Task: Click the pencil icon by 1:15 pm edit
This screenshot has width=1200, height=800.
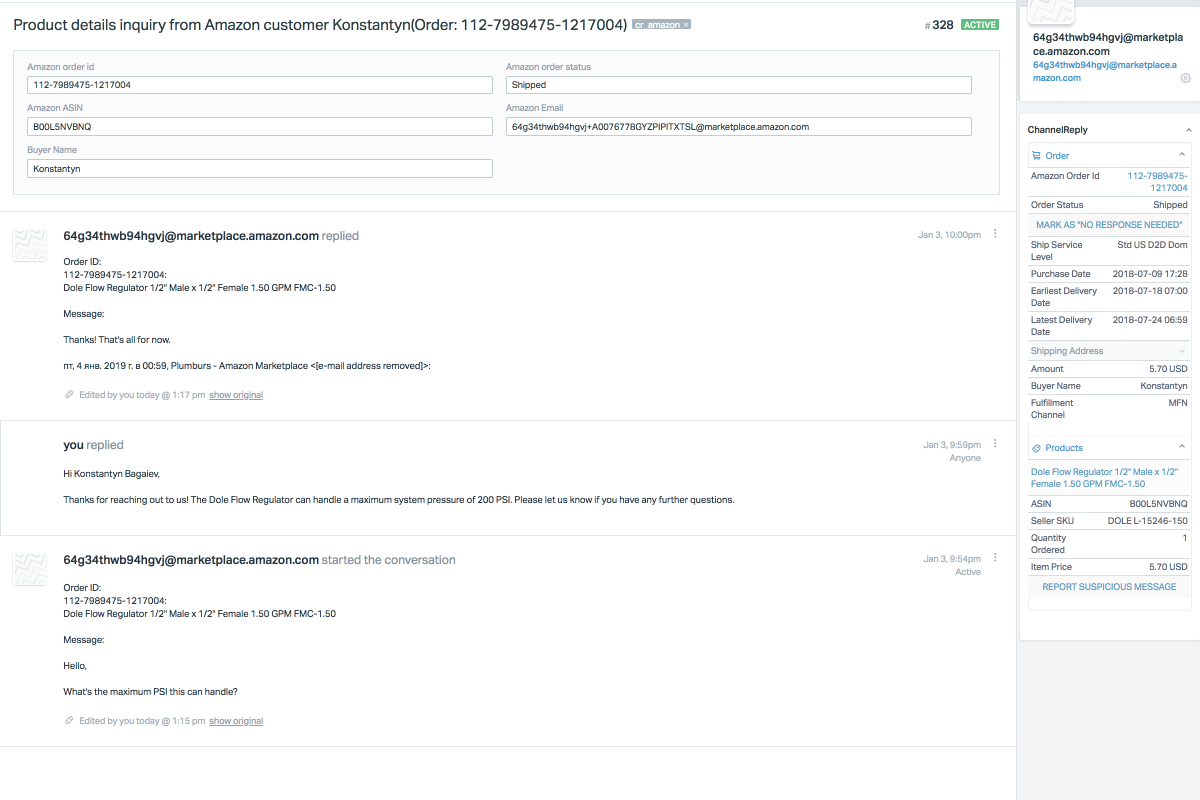Action: [69, 721]
